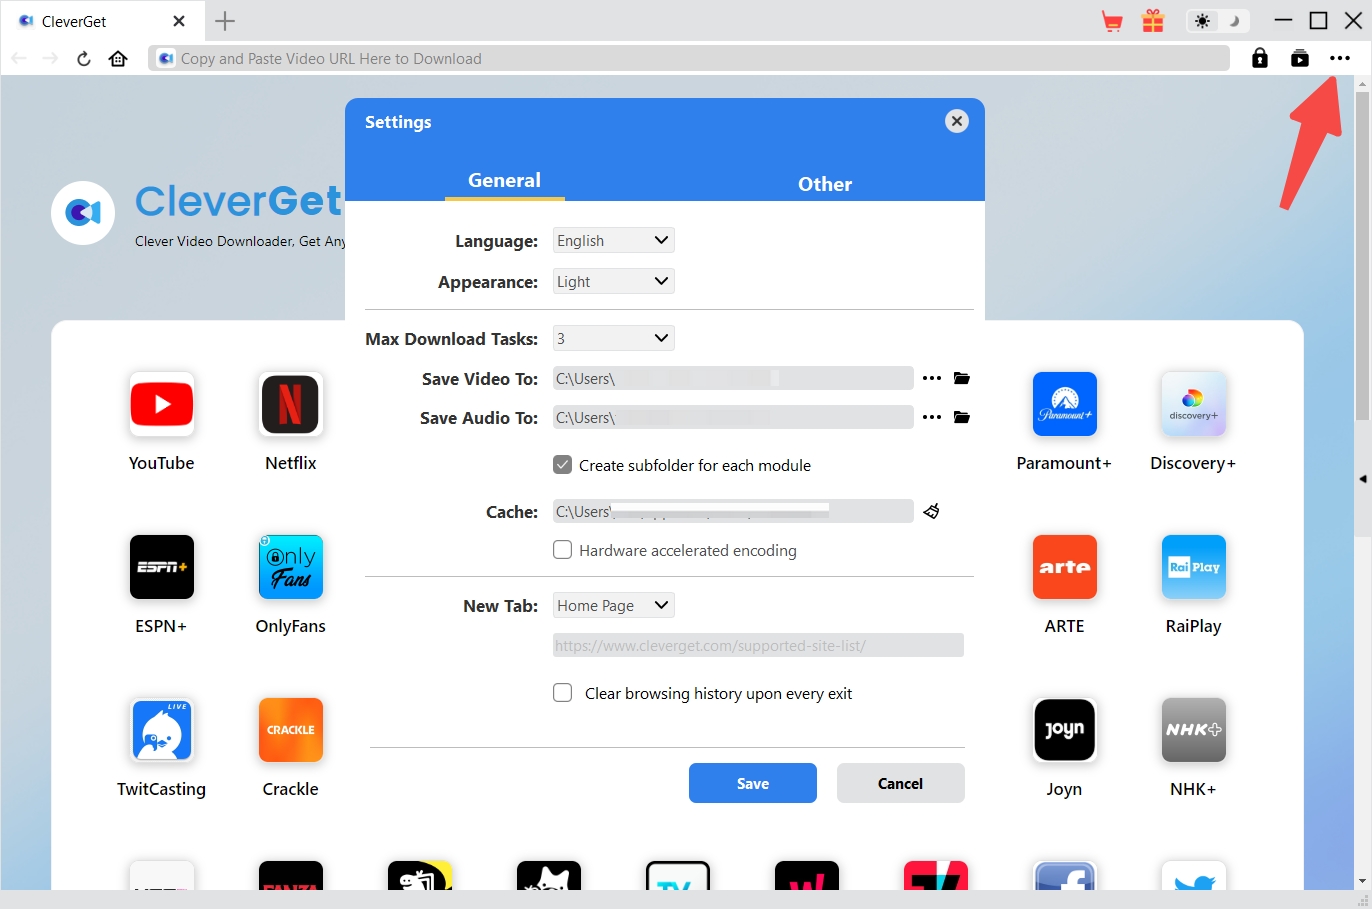Image resolution: width=1372 pixels, height=909 pixels.
Task: Expand the Language dropdown
Action: pos(614,240)
